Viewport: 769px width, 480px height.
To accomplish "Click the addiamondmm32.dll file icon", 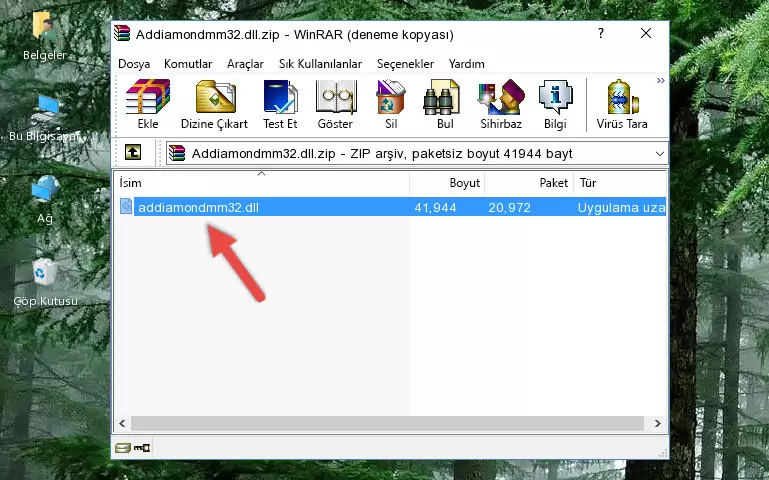I will [126, 206].
